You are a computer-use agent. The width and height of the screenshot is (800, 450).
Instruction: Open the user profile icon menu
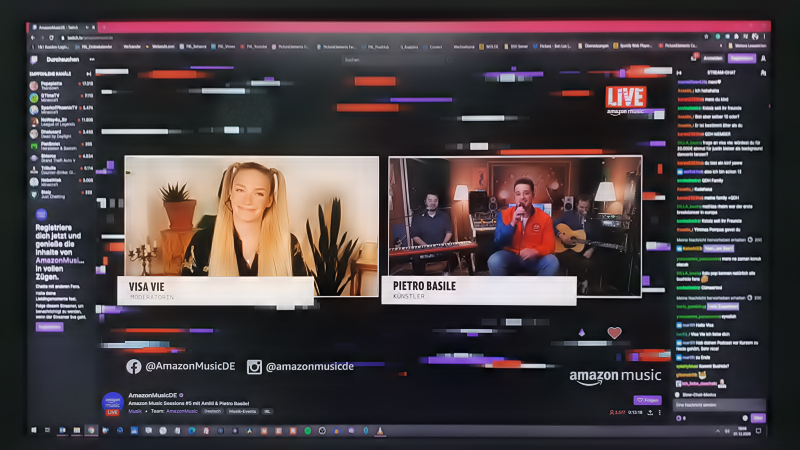(x=763, y=59)
